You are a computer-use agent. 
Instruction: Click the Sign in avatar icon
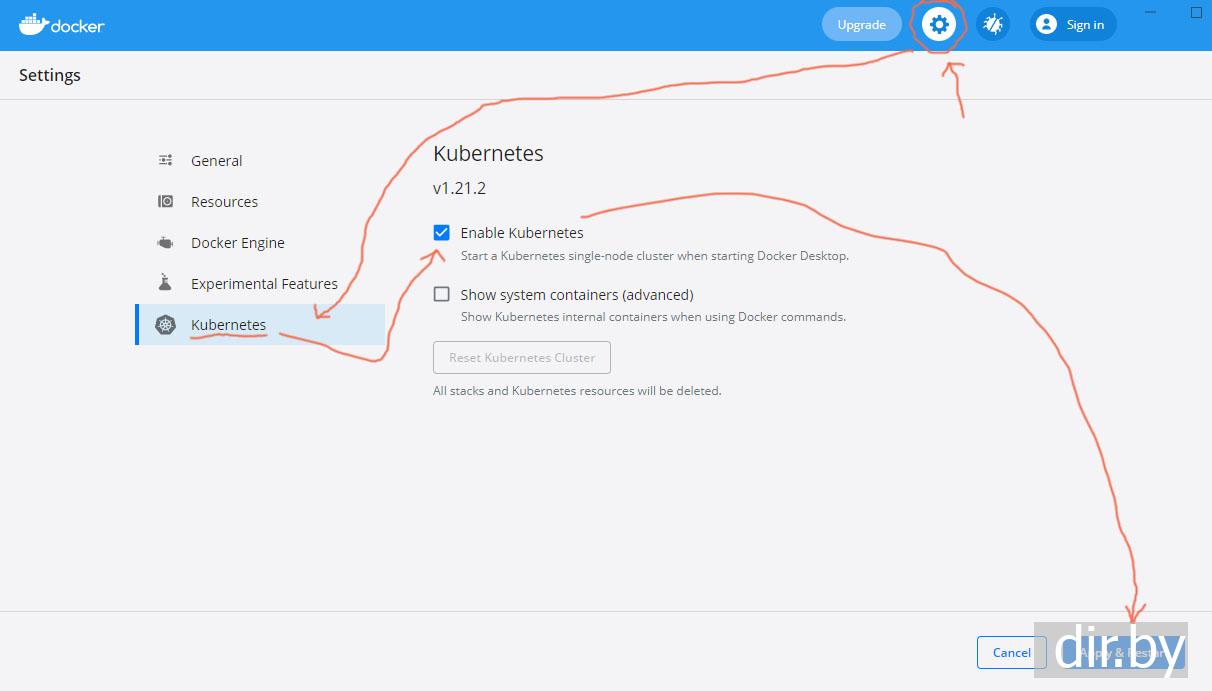pos(1046,25)
